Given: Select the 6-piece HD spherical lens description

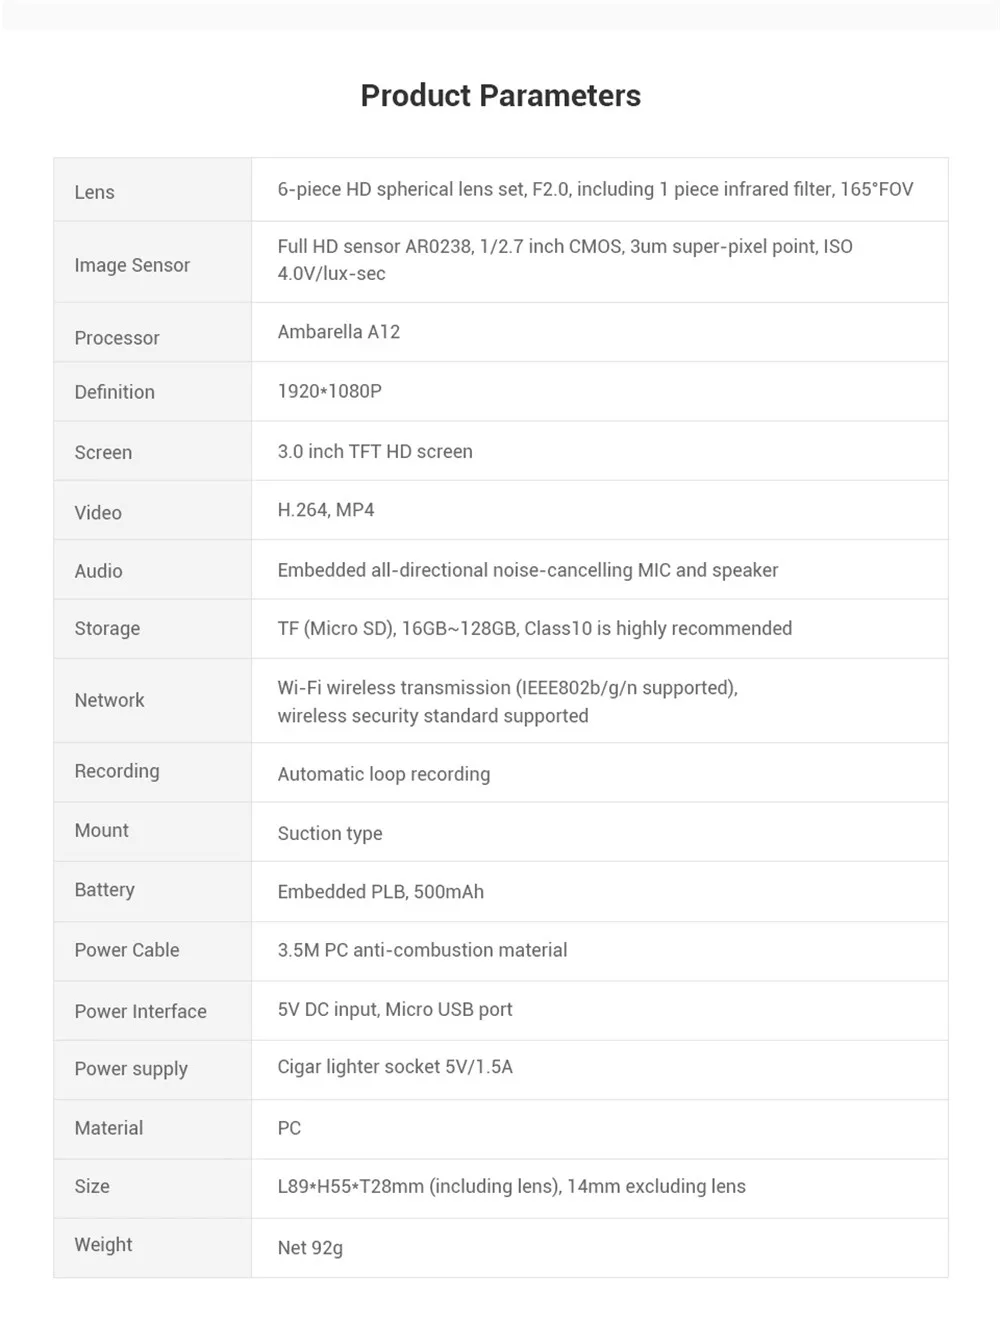Looking at the screenshot, I should pyautogui.click(x=595, y=189).
